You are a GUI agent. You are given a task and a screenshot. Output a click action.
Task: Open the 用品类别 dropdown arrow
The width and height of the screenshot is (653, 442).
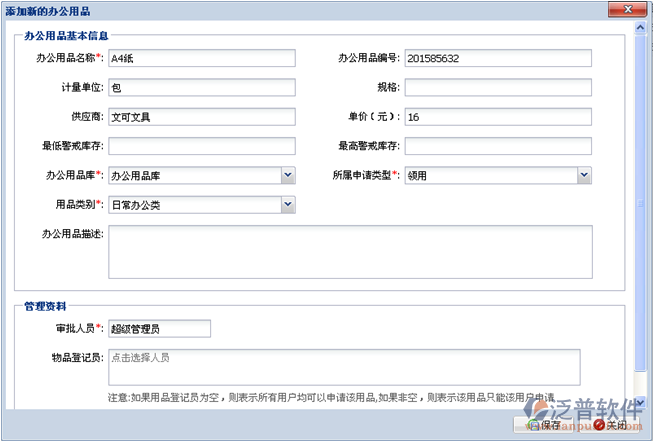point(288,205)
